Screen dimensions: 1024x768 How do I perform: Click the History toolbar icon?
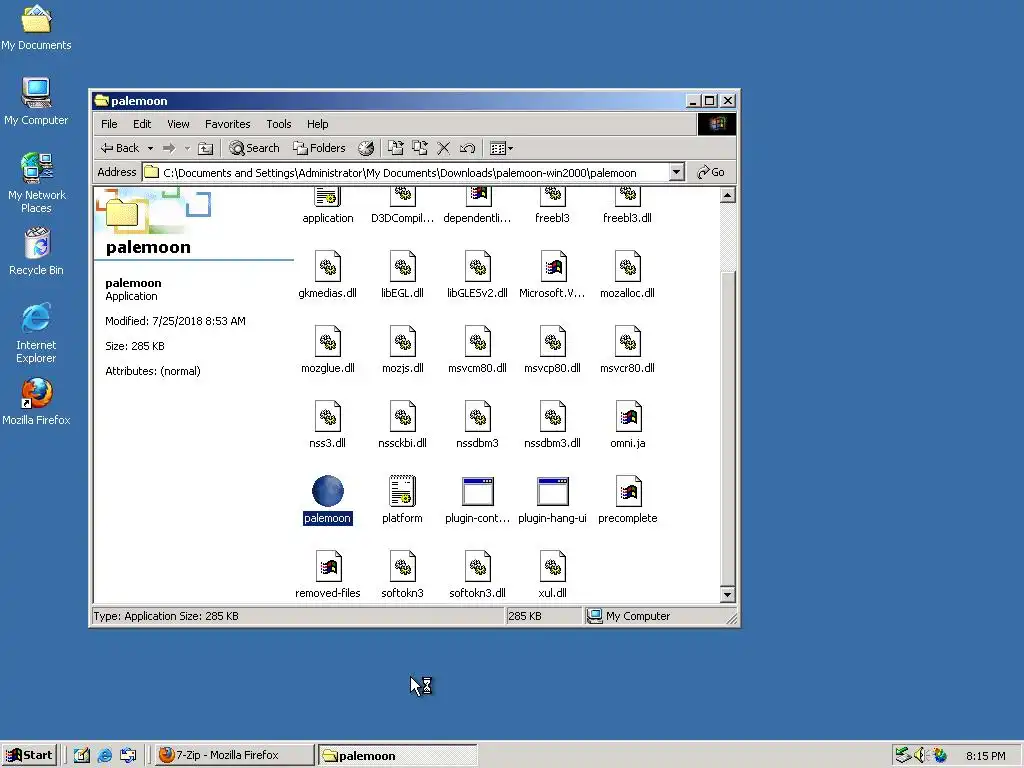click(366, 148)
